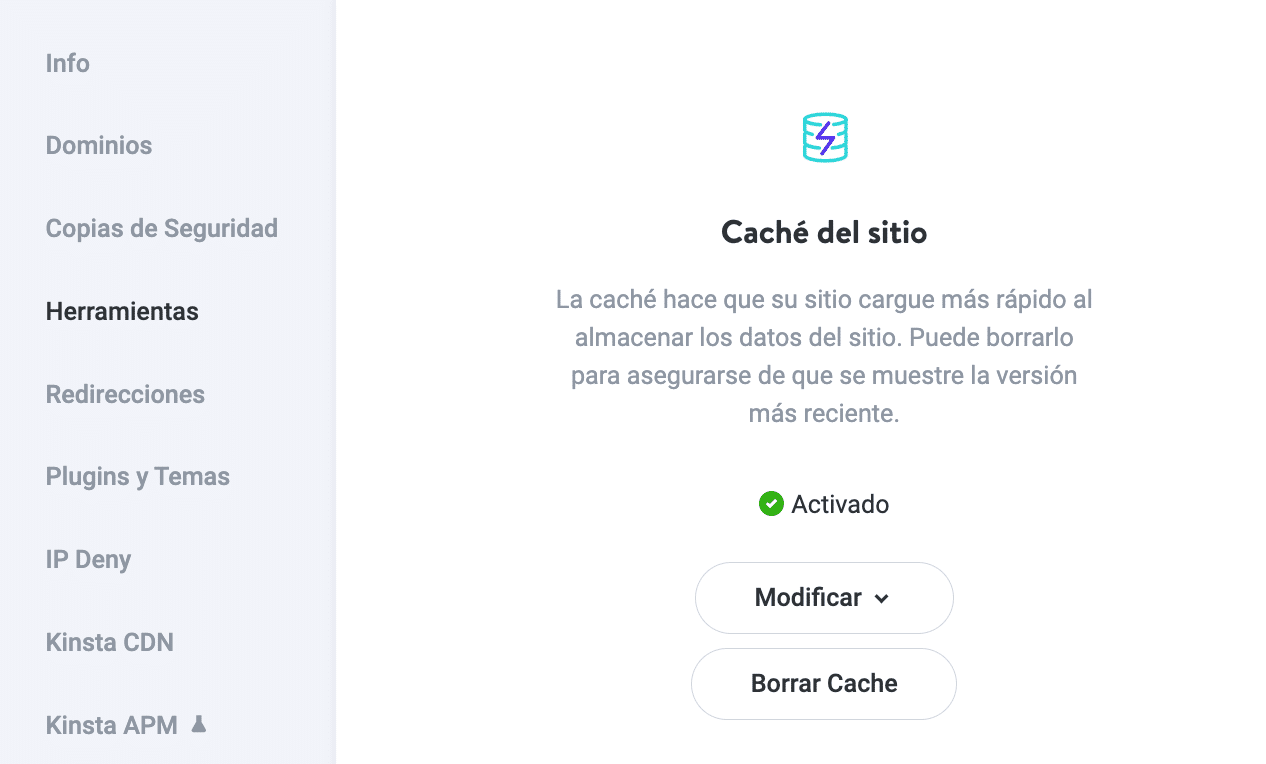This screenshot has width=1266, height=764.
Task: Open Modificar options for site cache
Action: point(824,597)
